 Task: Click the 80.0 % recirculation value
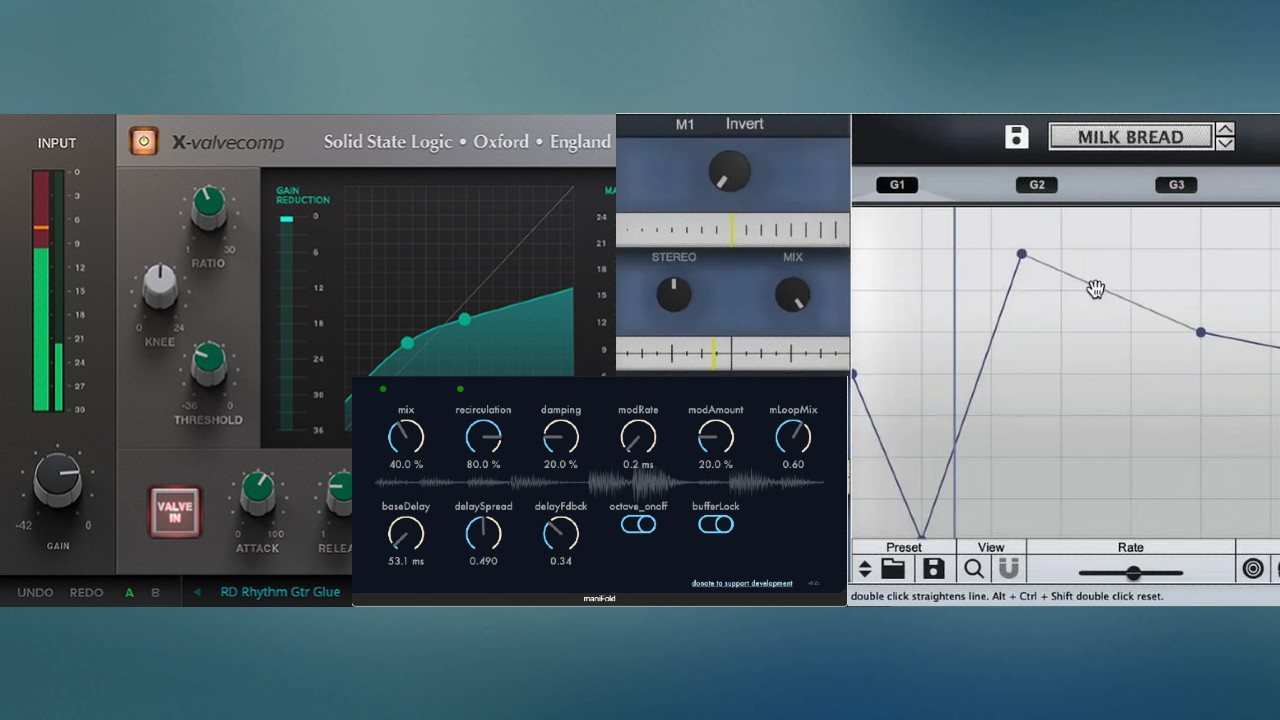pyautogui.click(x=483, y=465)
